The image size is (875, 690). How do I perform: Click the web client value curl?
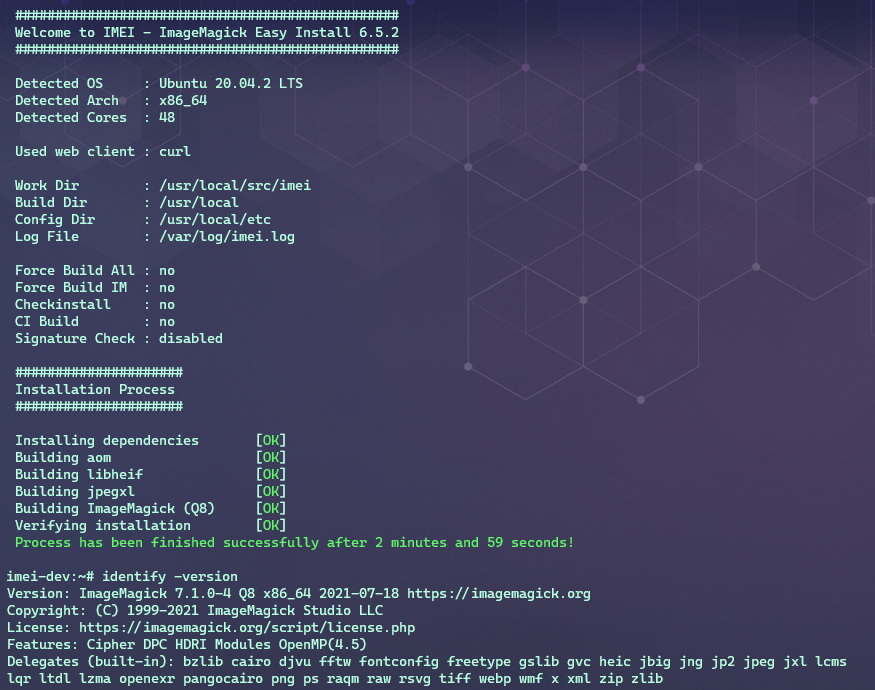175,151
